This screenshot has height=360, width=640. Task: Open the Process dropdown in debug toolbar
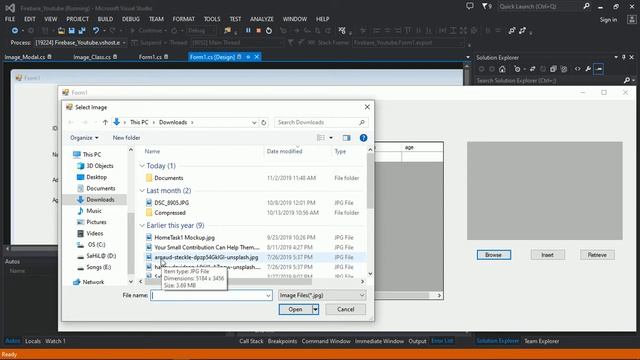[124, 43]
